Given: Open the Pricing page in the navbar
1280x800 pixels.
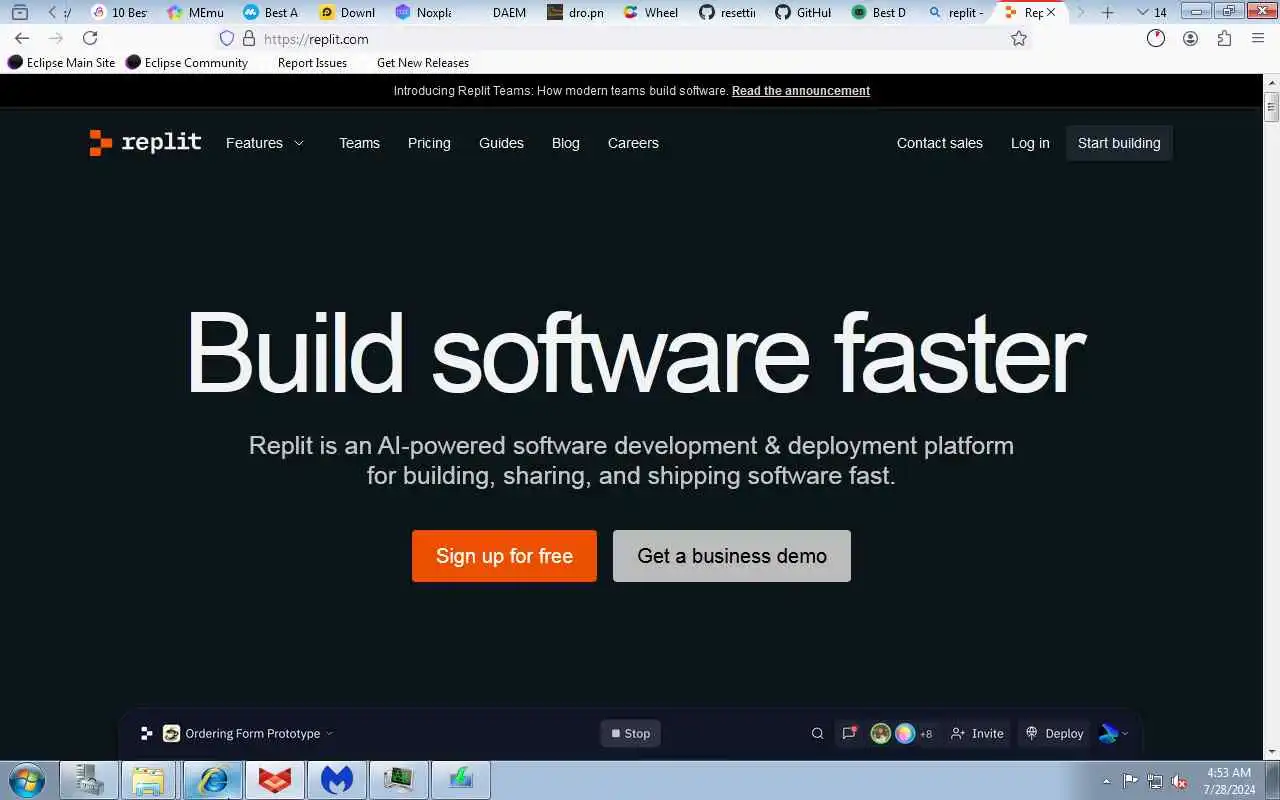Looking at the screenshot, I should pyautogui.click(x=429, y=143).
